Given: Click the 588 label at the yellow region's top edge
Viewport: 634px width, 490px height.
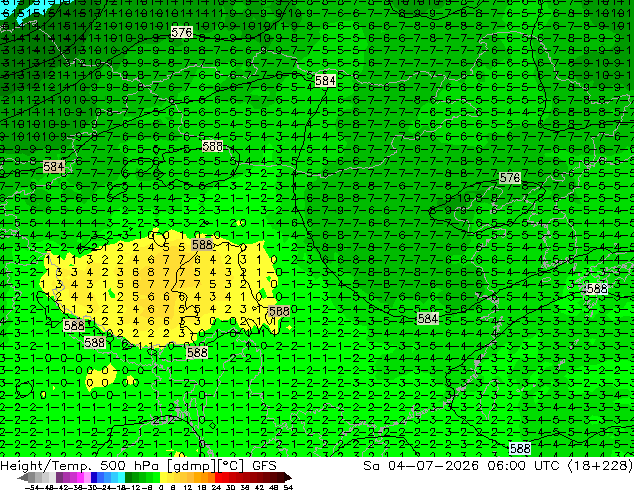Looking at the screenshot, I should coord(202,244).
